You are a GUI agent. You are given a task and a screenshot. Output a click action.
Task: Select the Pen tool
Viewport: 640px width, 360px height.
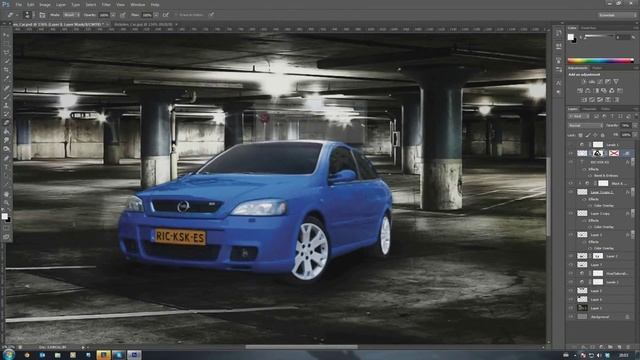6,158
